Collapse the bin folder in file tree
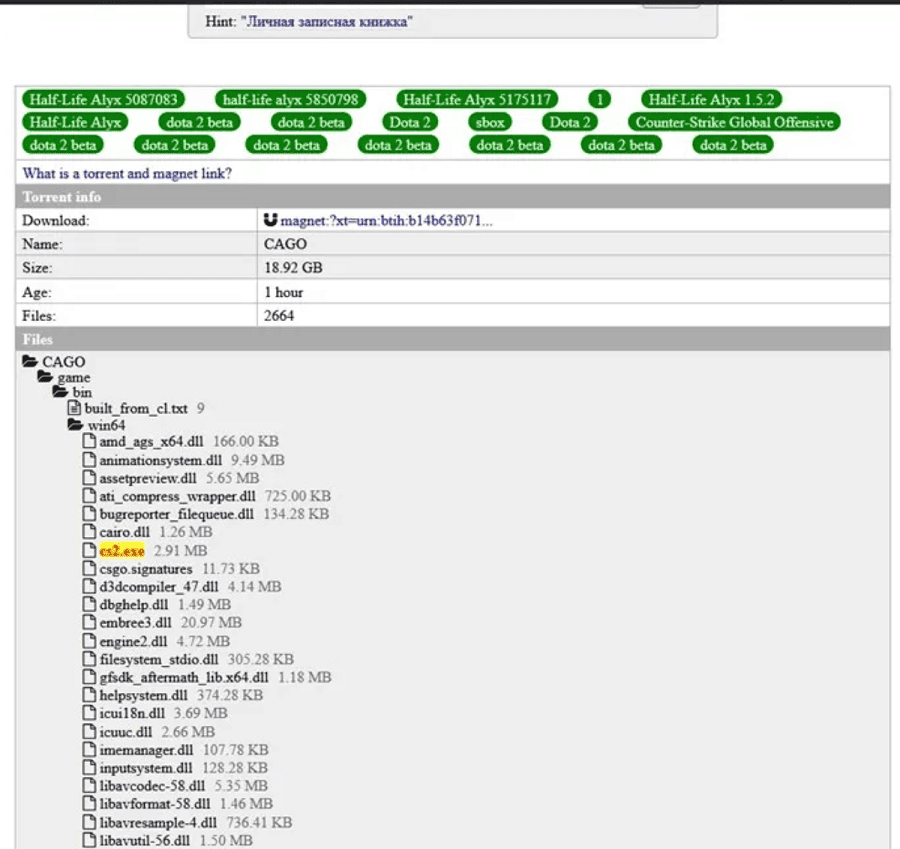The image size is (900, 849). click(x=60, y=393)
